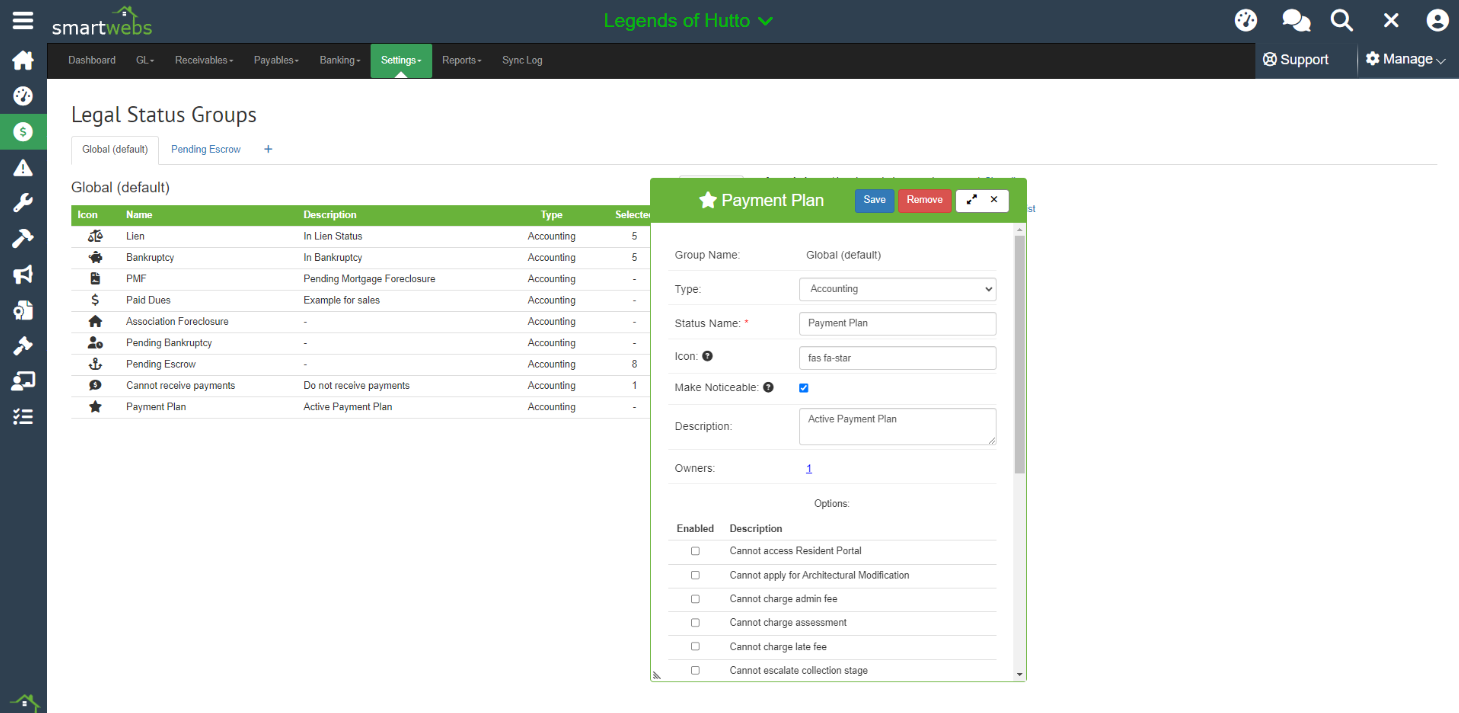Select the dollar accounting sidebar icon
The image size is (1459, 713).
pos(23,132)
